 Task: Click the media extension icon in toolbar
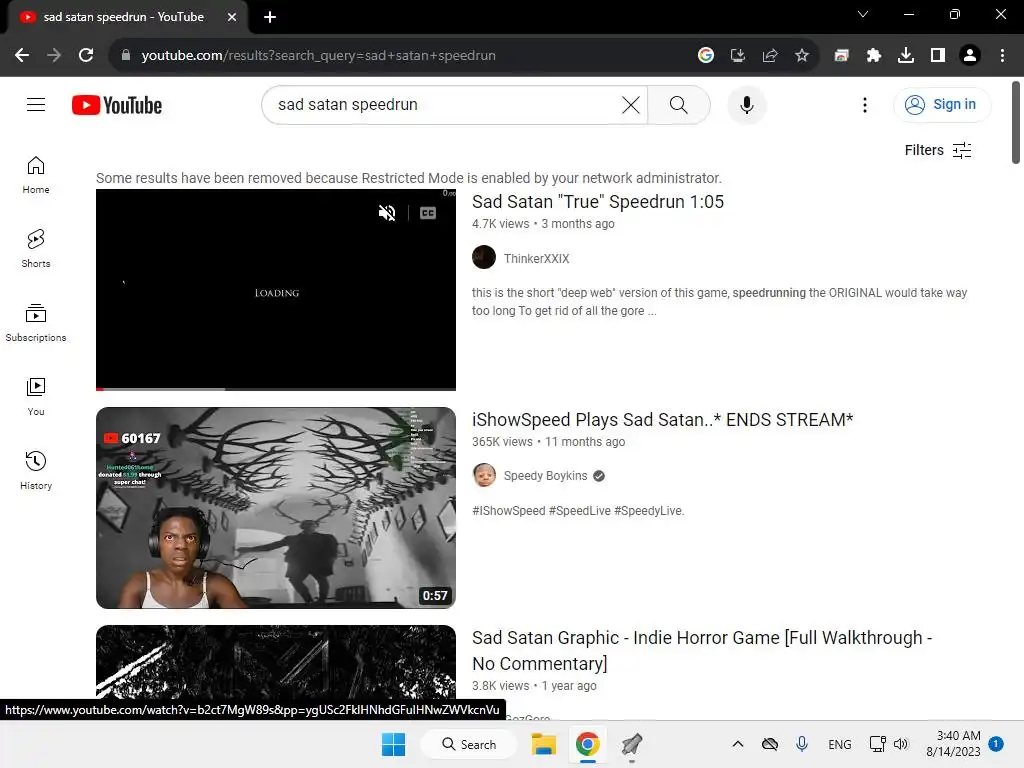[x=841, y=56]
